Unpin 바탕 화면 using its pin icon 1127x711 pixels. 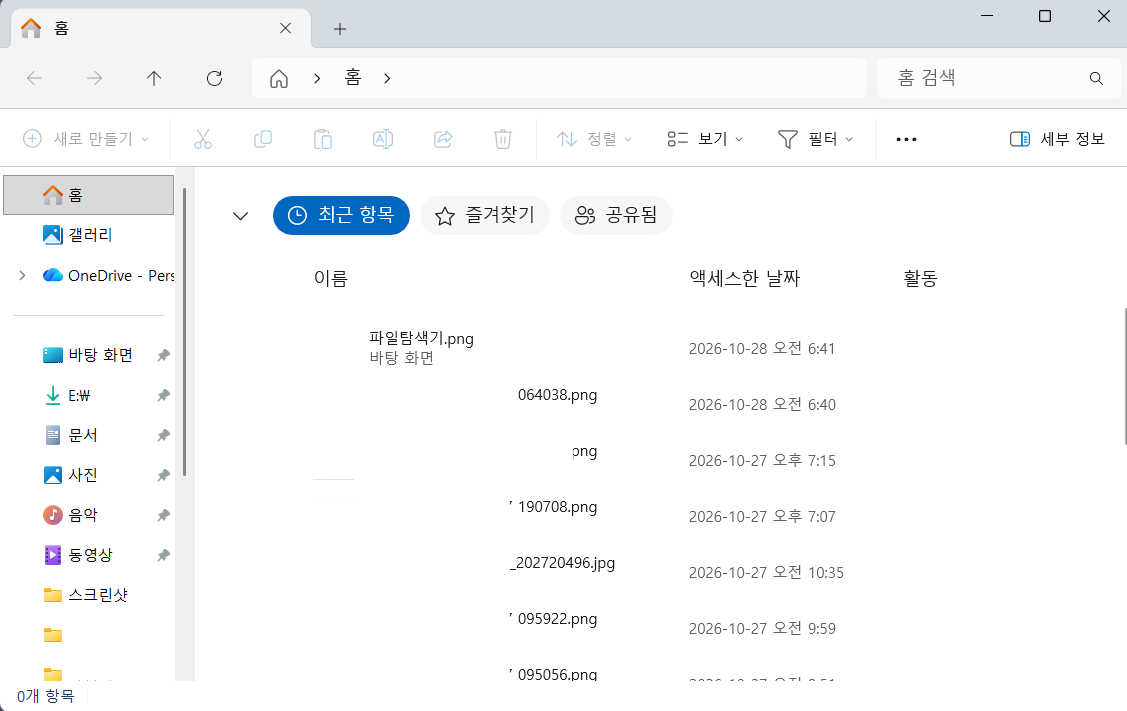pyautogui.click(x=164, y=355)
